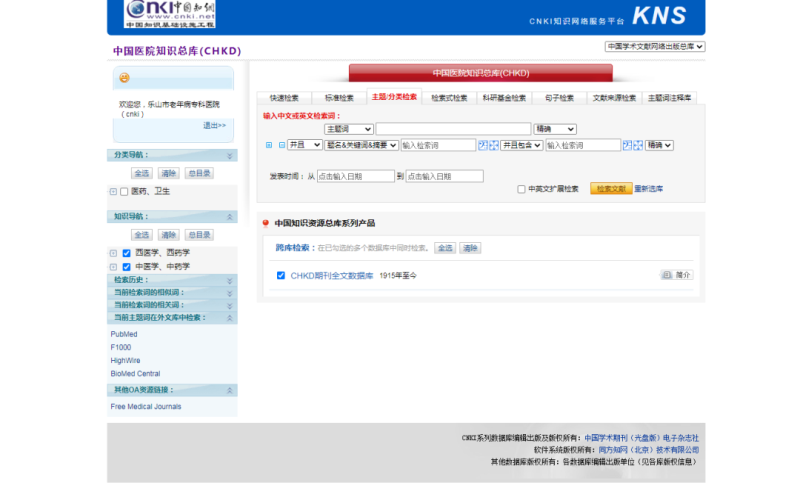Viewport: 800px width, 500px height.
Task: Click the red pin icon beside 中国知识资源总库系列产品
Action: click(x=266, y=223)
